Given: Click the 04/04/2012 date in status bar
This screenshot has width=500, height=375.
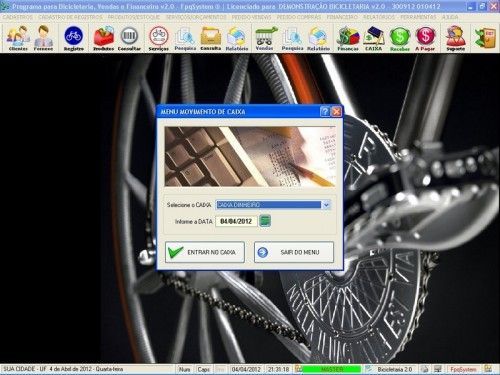Looking at the screenshot, I should 246,369.
